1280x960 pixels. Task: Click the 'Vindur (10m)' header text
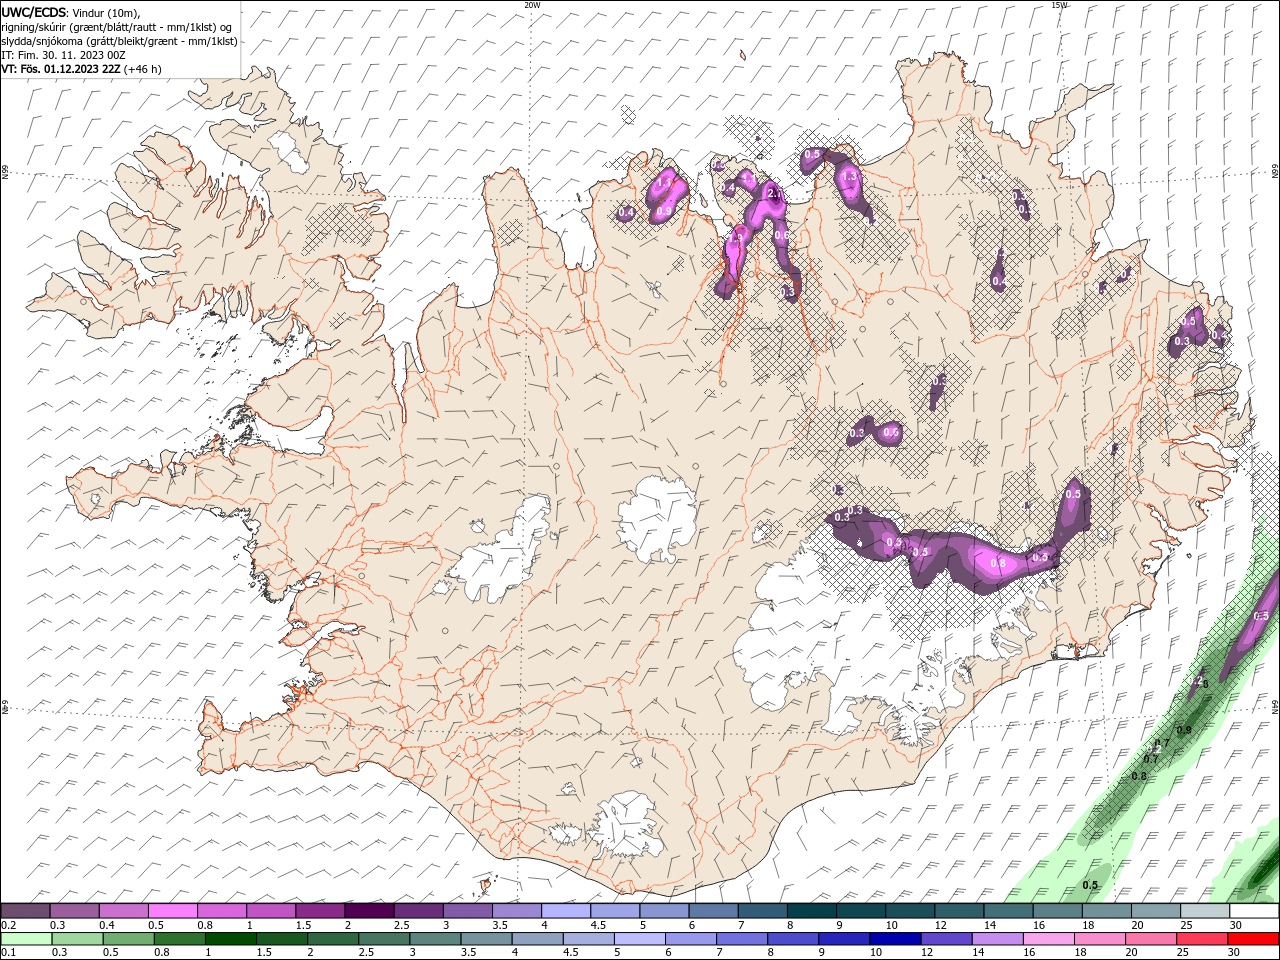tap(107, 12)
